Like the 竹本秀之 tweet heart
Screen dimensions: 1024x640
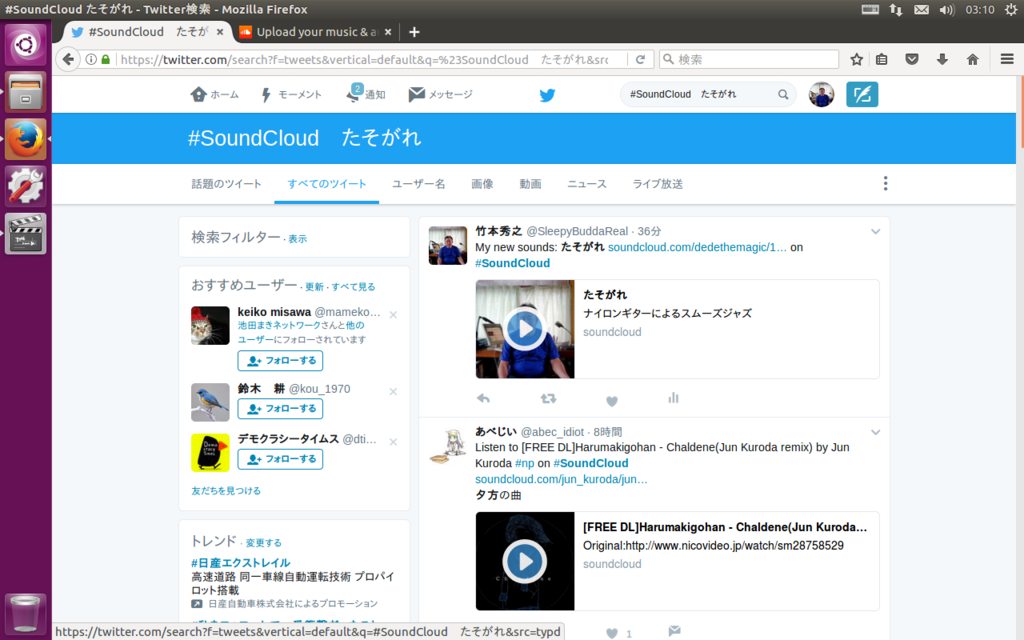point(612,400)
